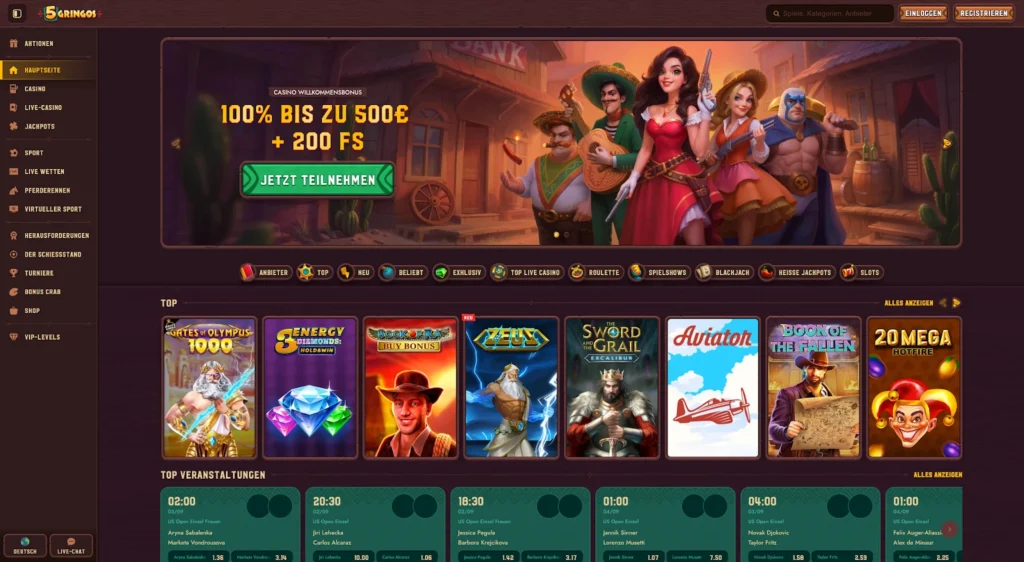Screen dimensions: 1024x562
Task: Open the Shop bag icon entry
Action: 14,311
